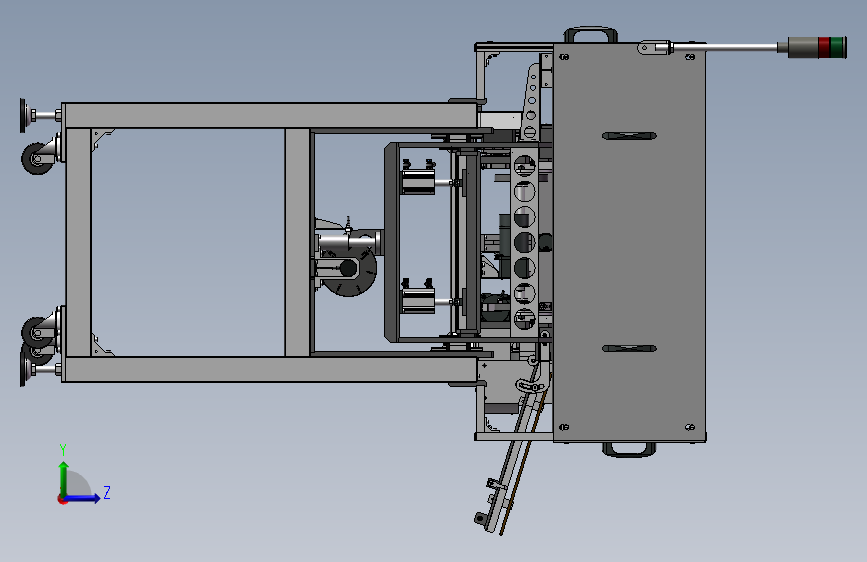Select the lower pneumatic cylinder body

pyautogui.click(x=417, y=302)
